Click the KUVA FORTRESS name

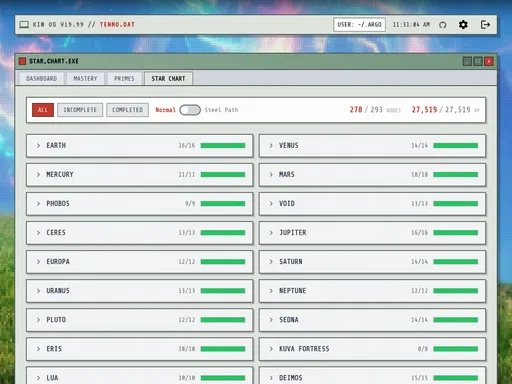(304, 349)
